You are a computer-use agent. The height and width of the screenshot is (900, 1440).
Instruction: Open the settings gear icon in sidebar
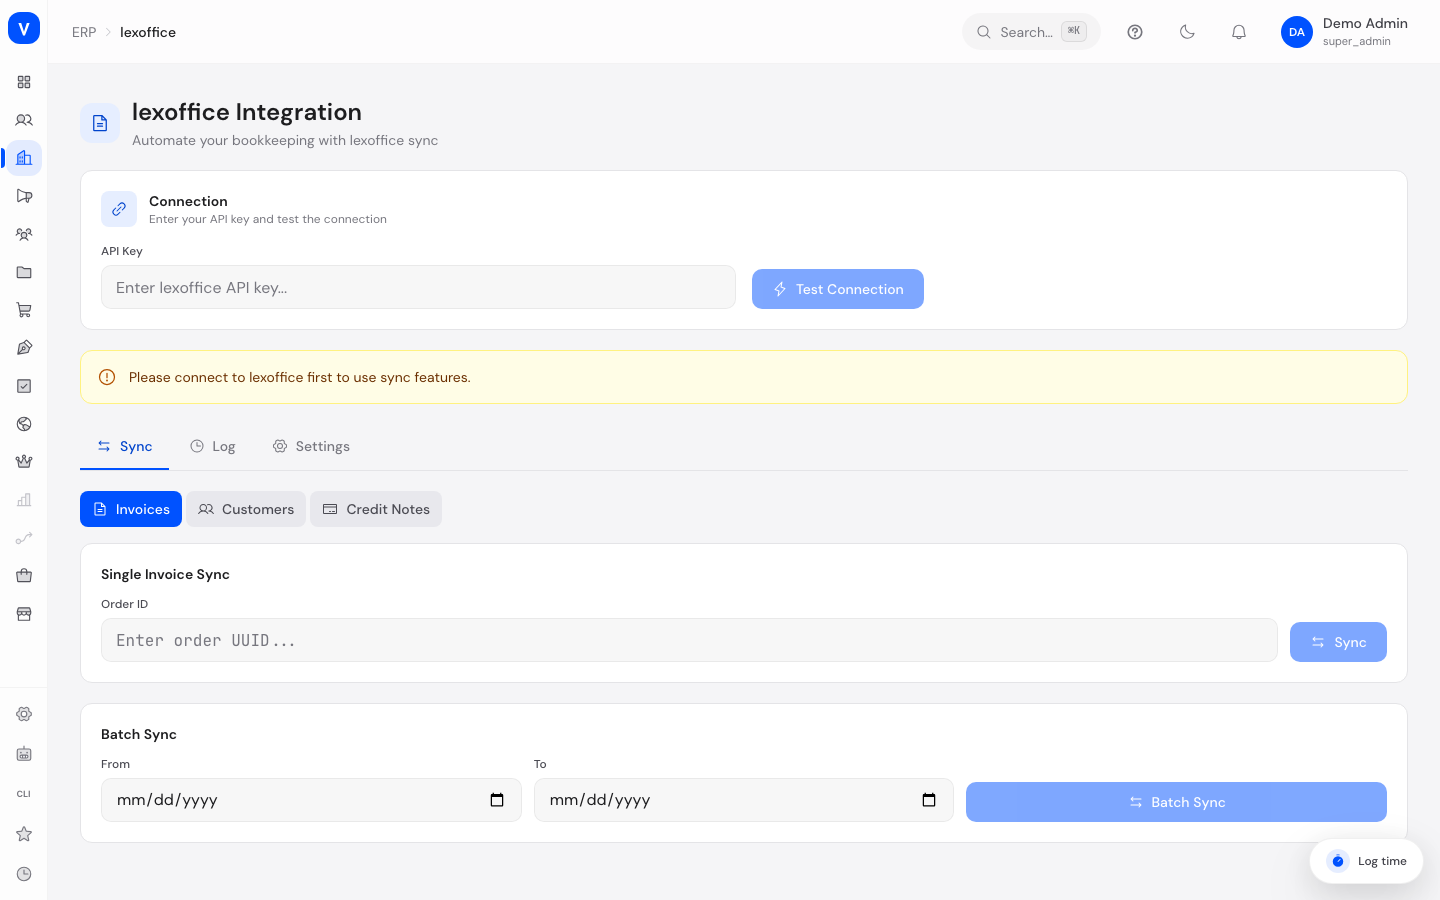[x=24, y=714]
